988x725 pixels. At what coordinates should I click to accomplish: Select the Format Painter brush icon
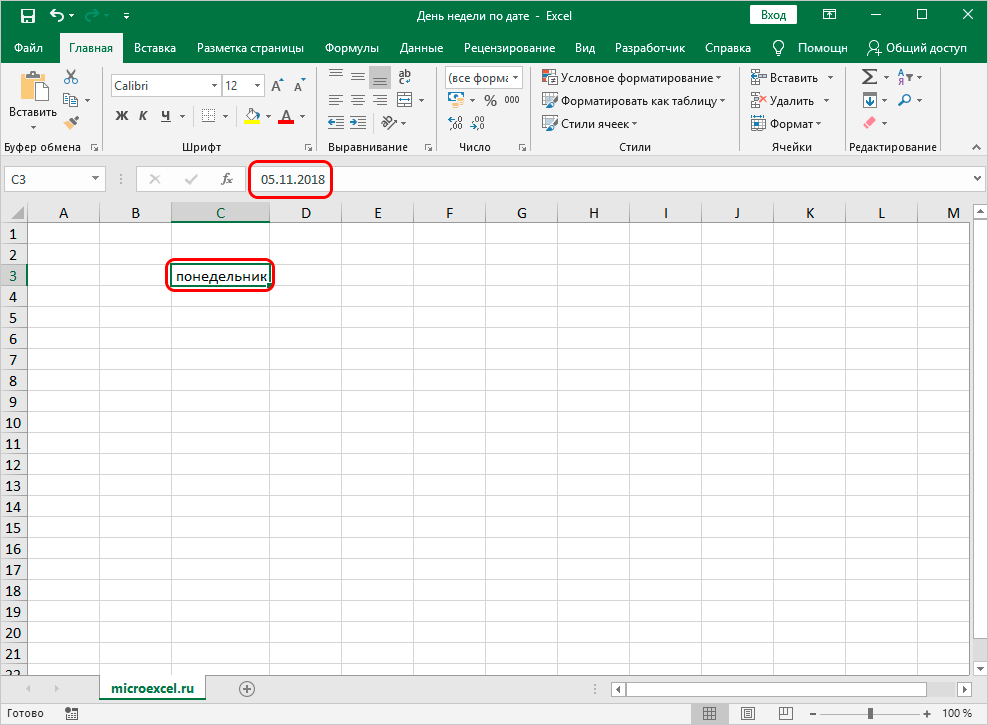(71, 122)
